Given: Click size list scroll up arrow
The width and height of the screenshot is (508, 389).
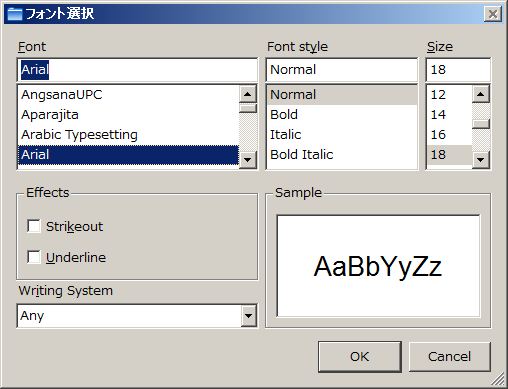Looking at the screenshot, I should click(481, 94).
